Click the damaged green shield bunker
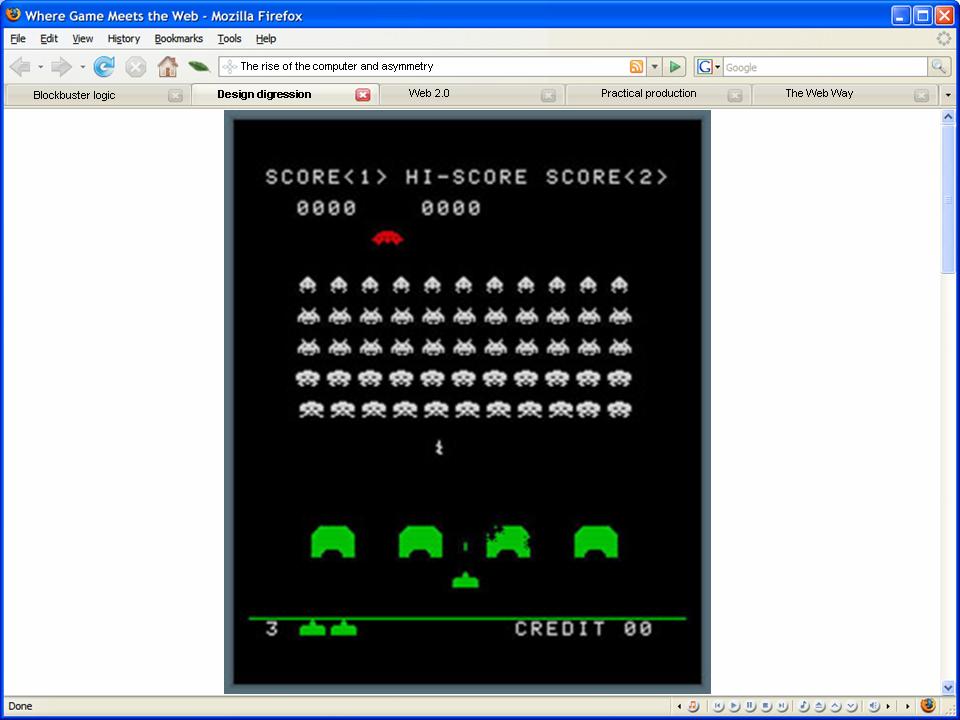Screen dimensions: 960x720 pyautogui.click(x=508, y=541)
